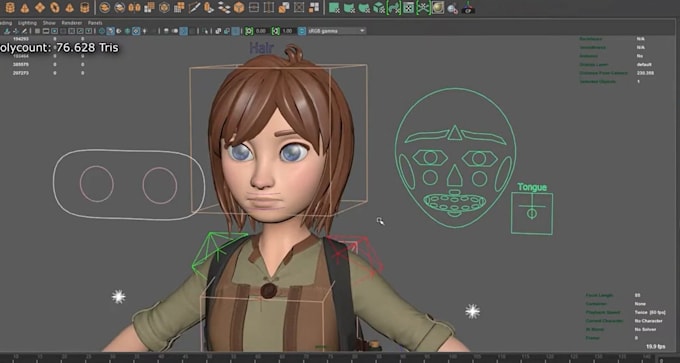The width and height of the screenshot is (680, 363).
Task: Click the Separate meshes shelf icon
Action: pyautogui.click(x=119, y=7)
